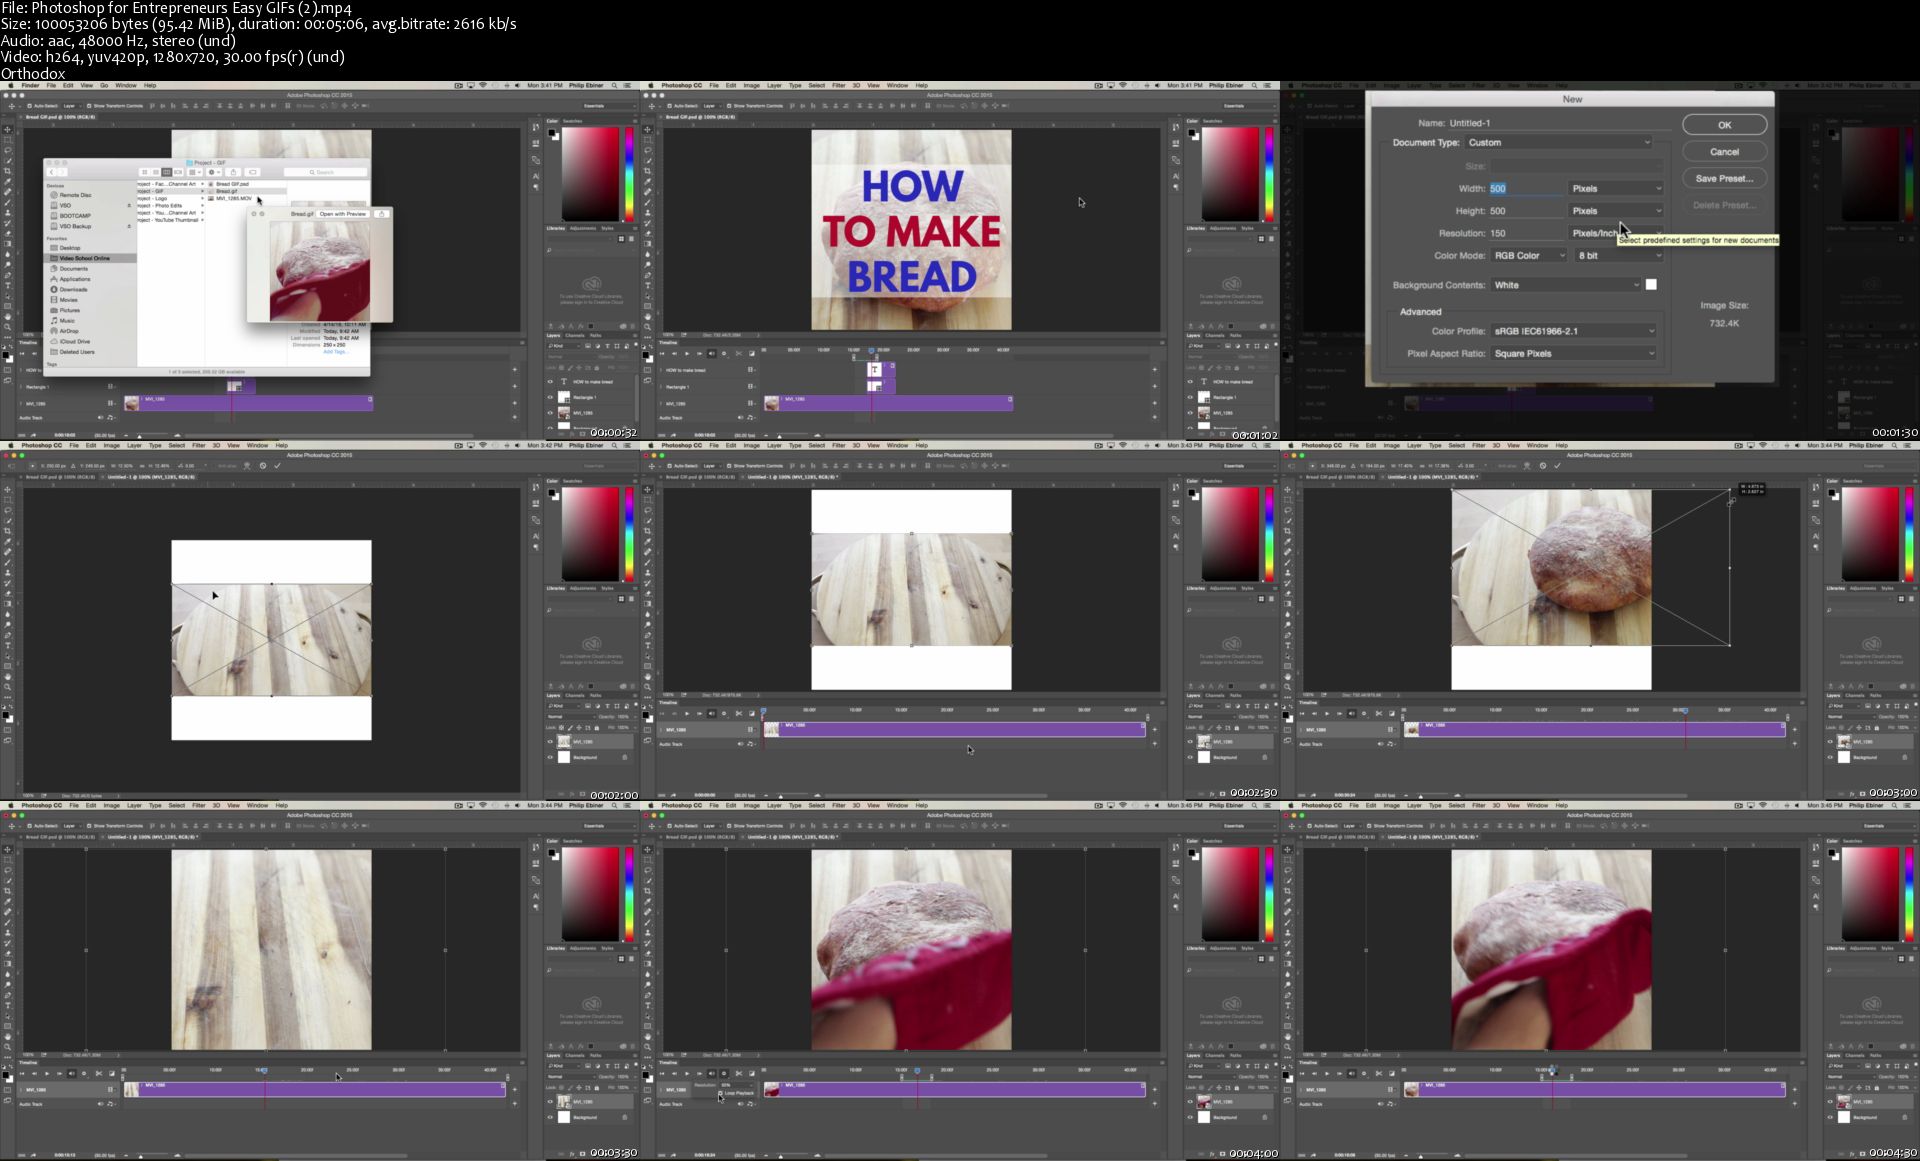Choose the Hand tool in the 00:01:02 frame
Image resolution: width=1920 pixels, height=1161 pixels.
coord(647,317)
